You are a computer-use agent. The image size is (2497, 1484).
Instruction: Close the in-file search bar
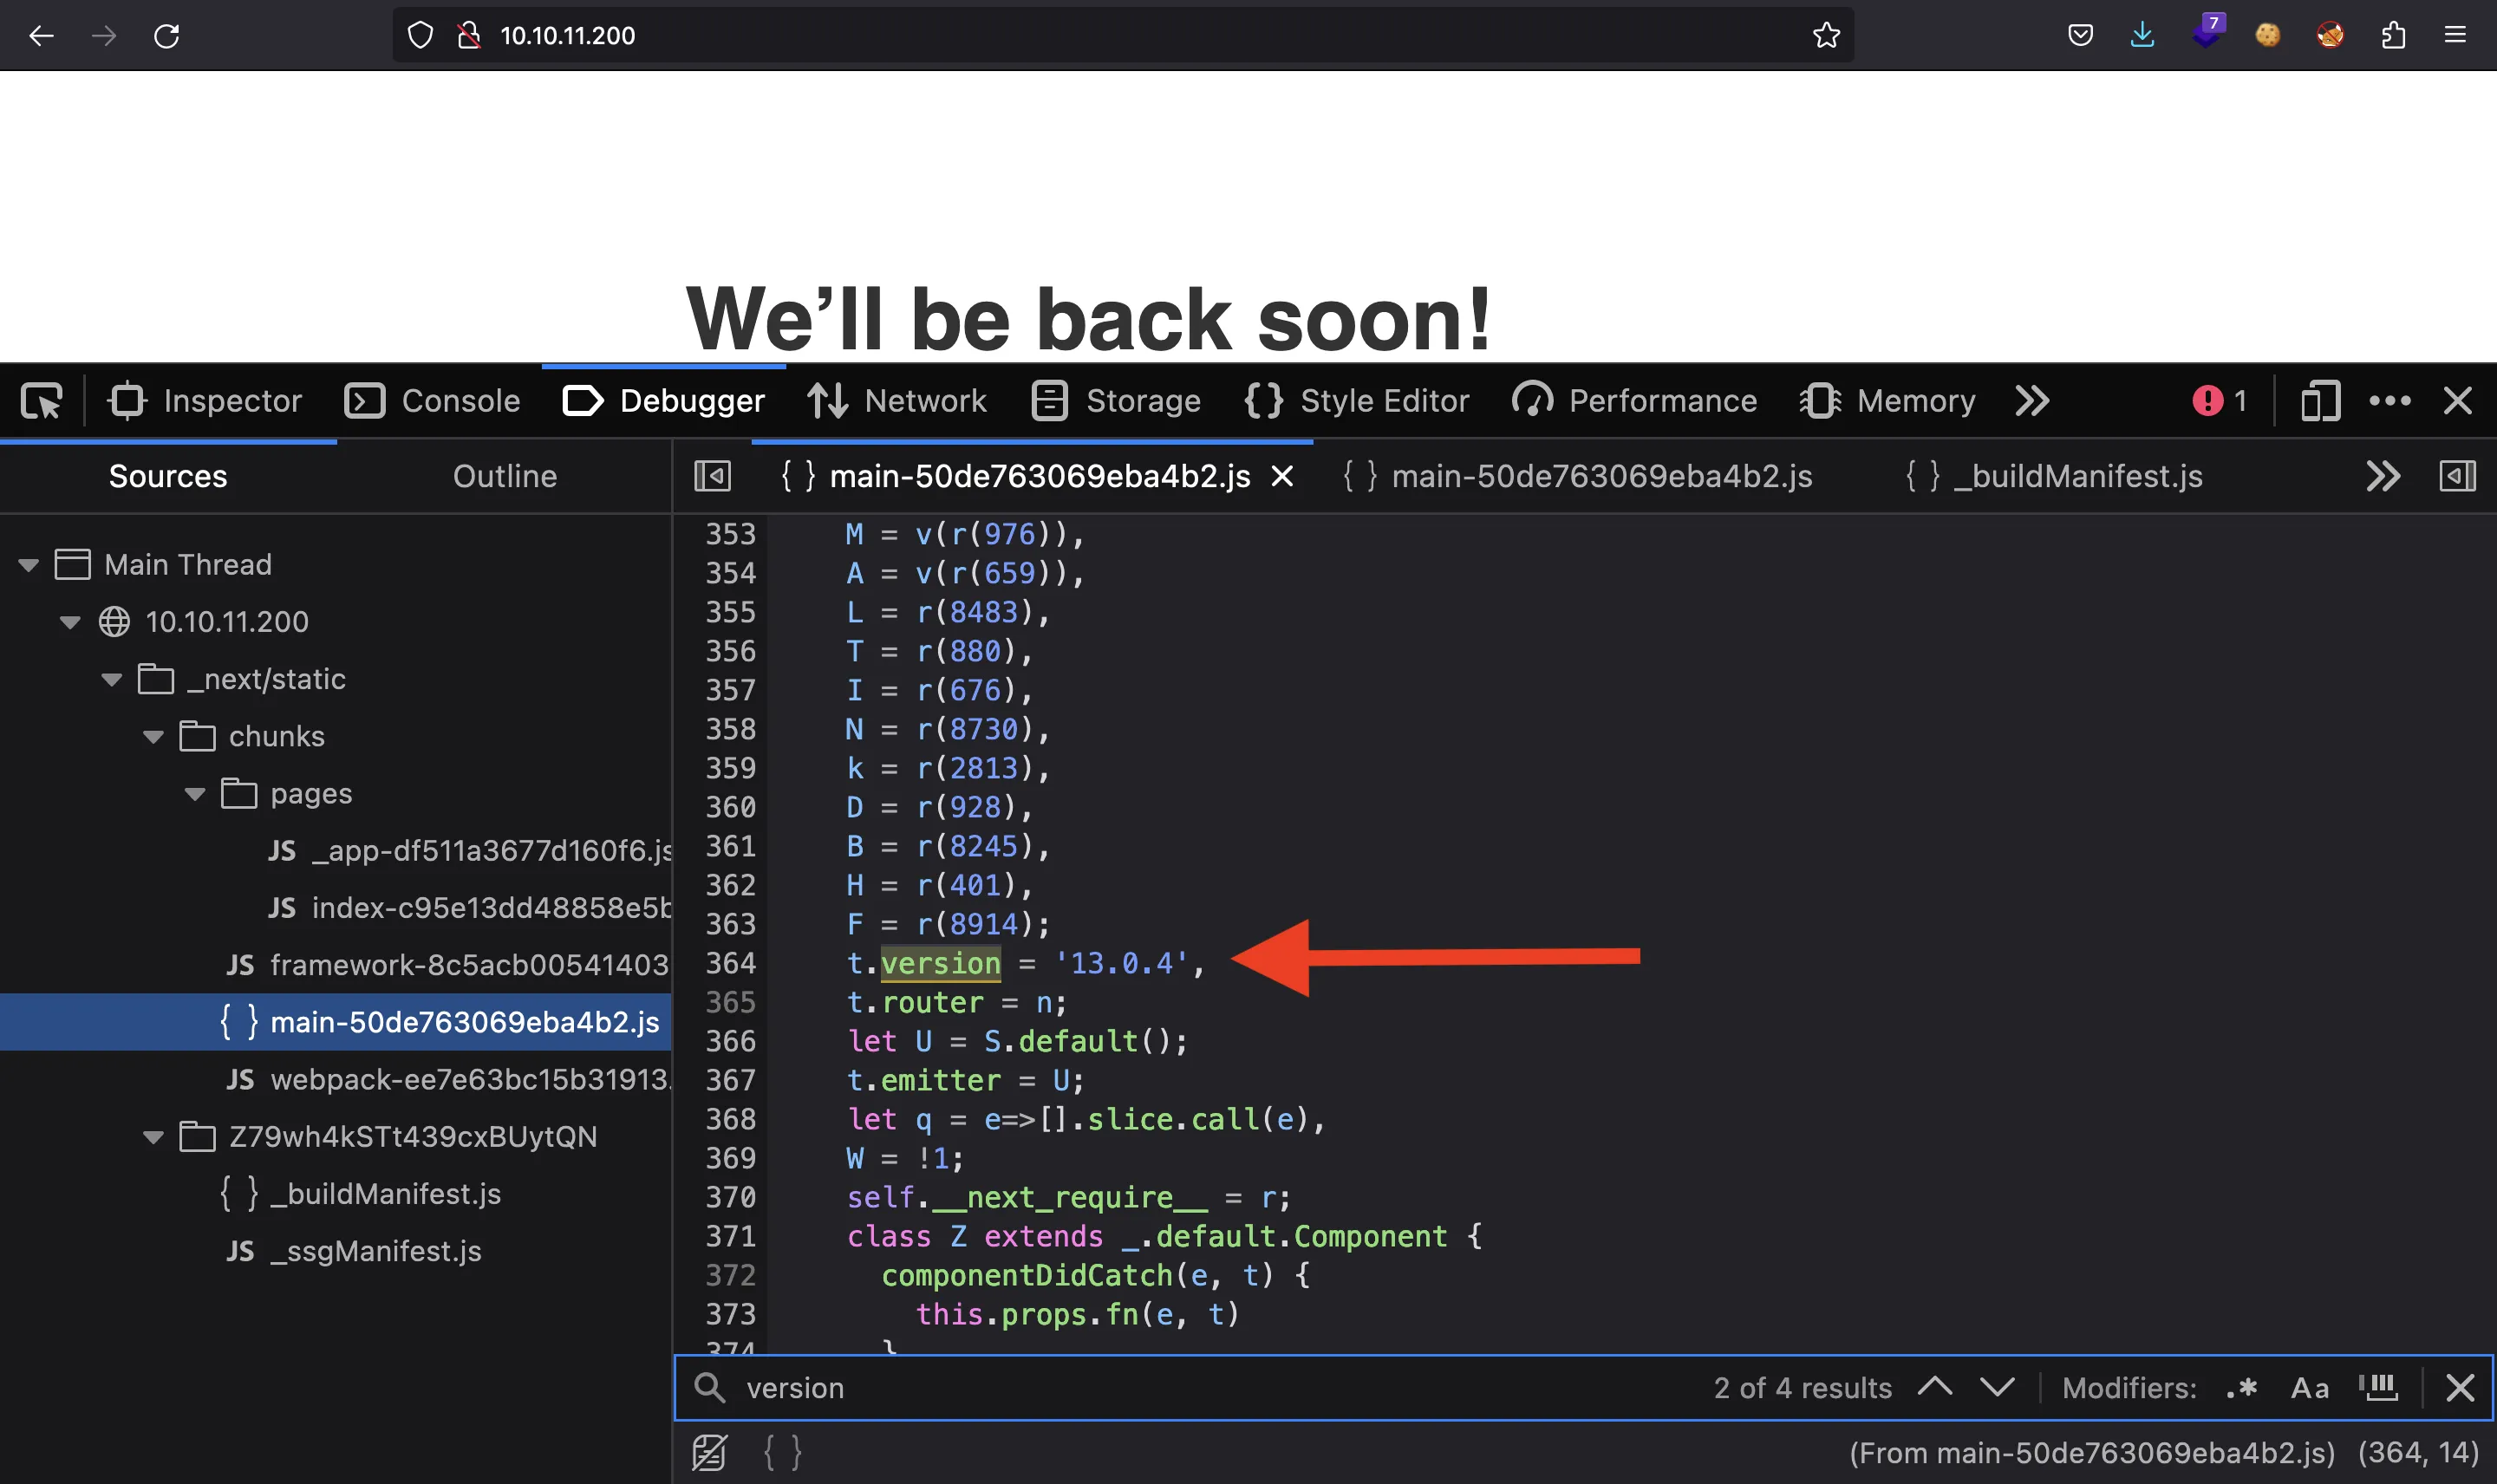(2459, 1388)
